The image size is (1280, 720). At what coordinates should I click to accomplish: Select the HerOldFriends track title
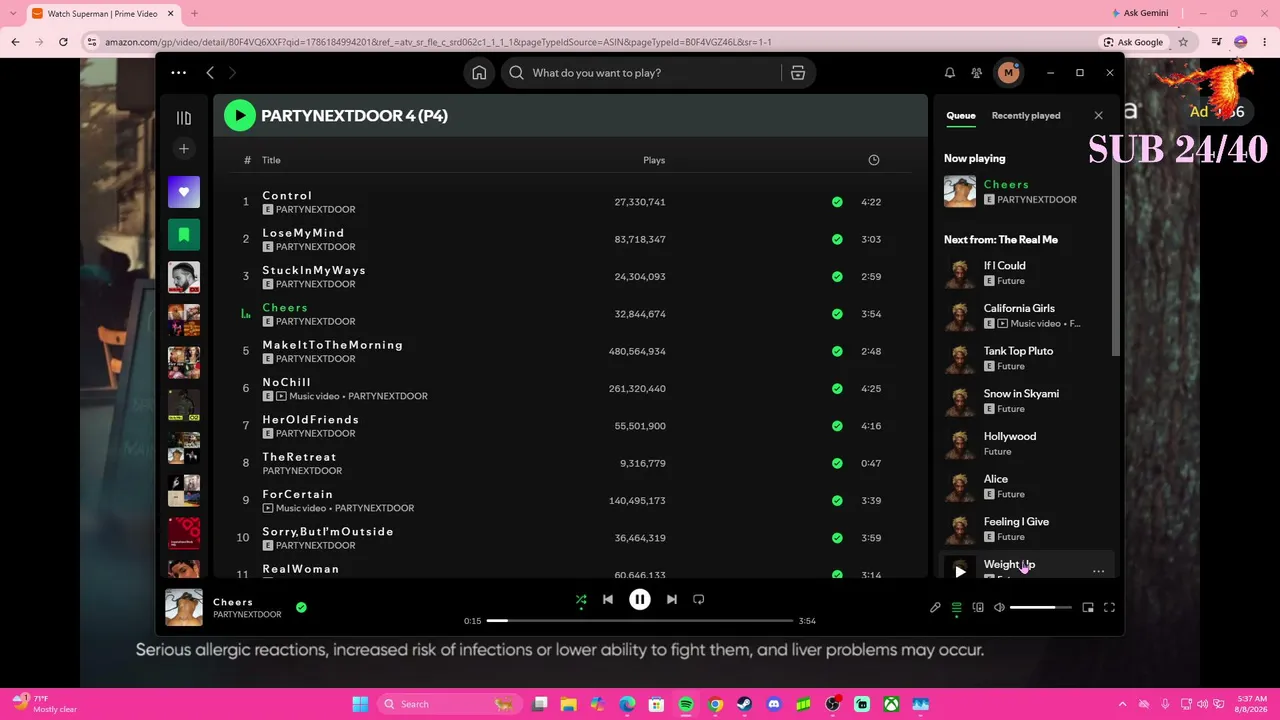tap(311, 420)
